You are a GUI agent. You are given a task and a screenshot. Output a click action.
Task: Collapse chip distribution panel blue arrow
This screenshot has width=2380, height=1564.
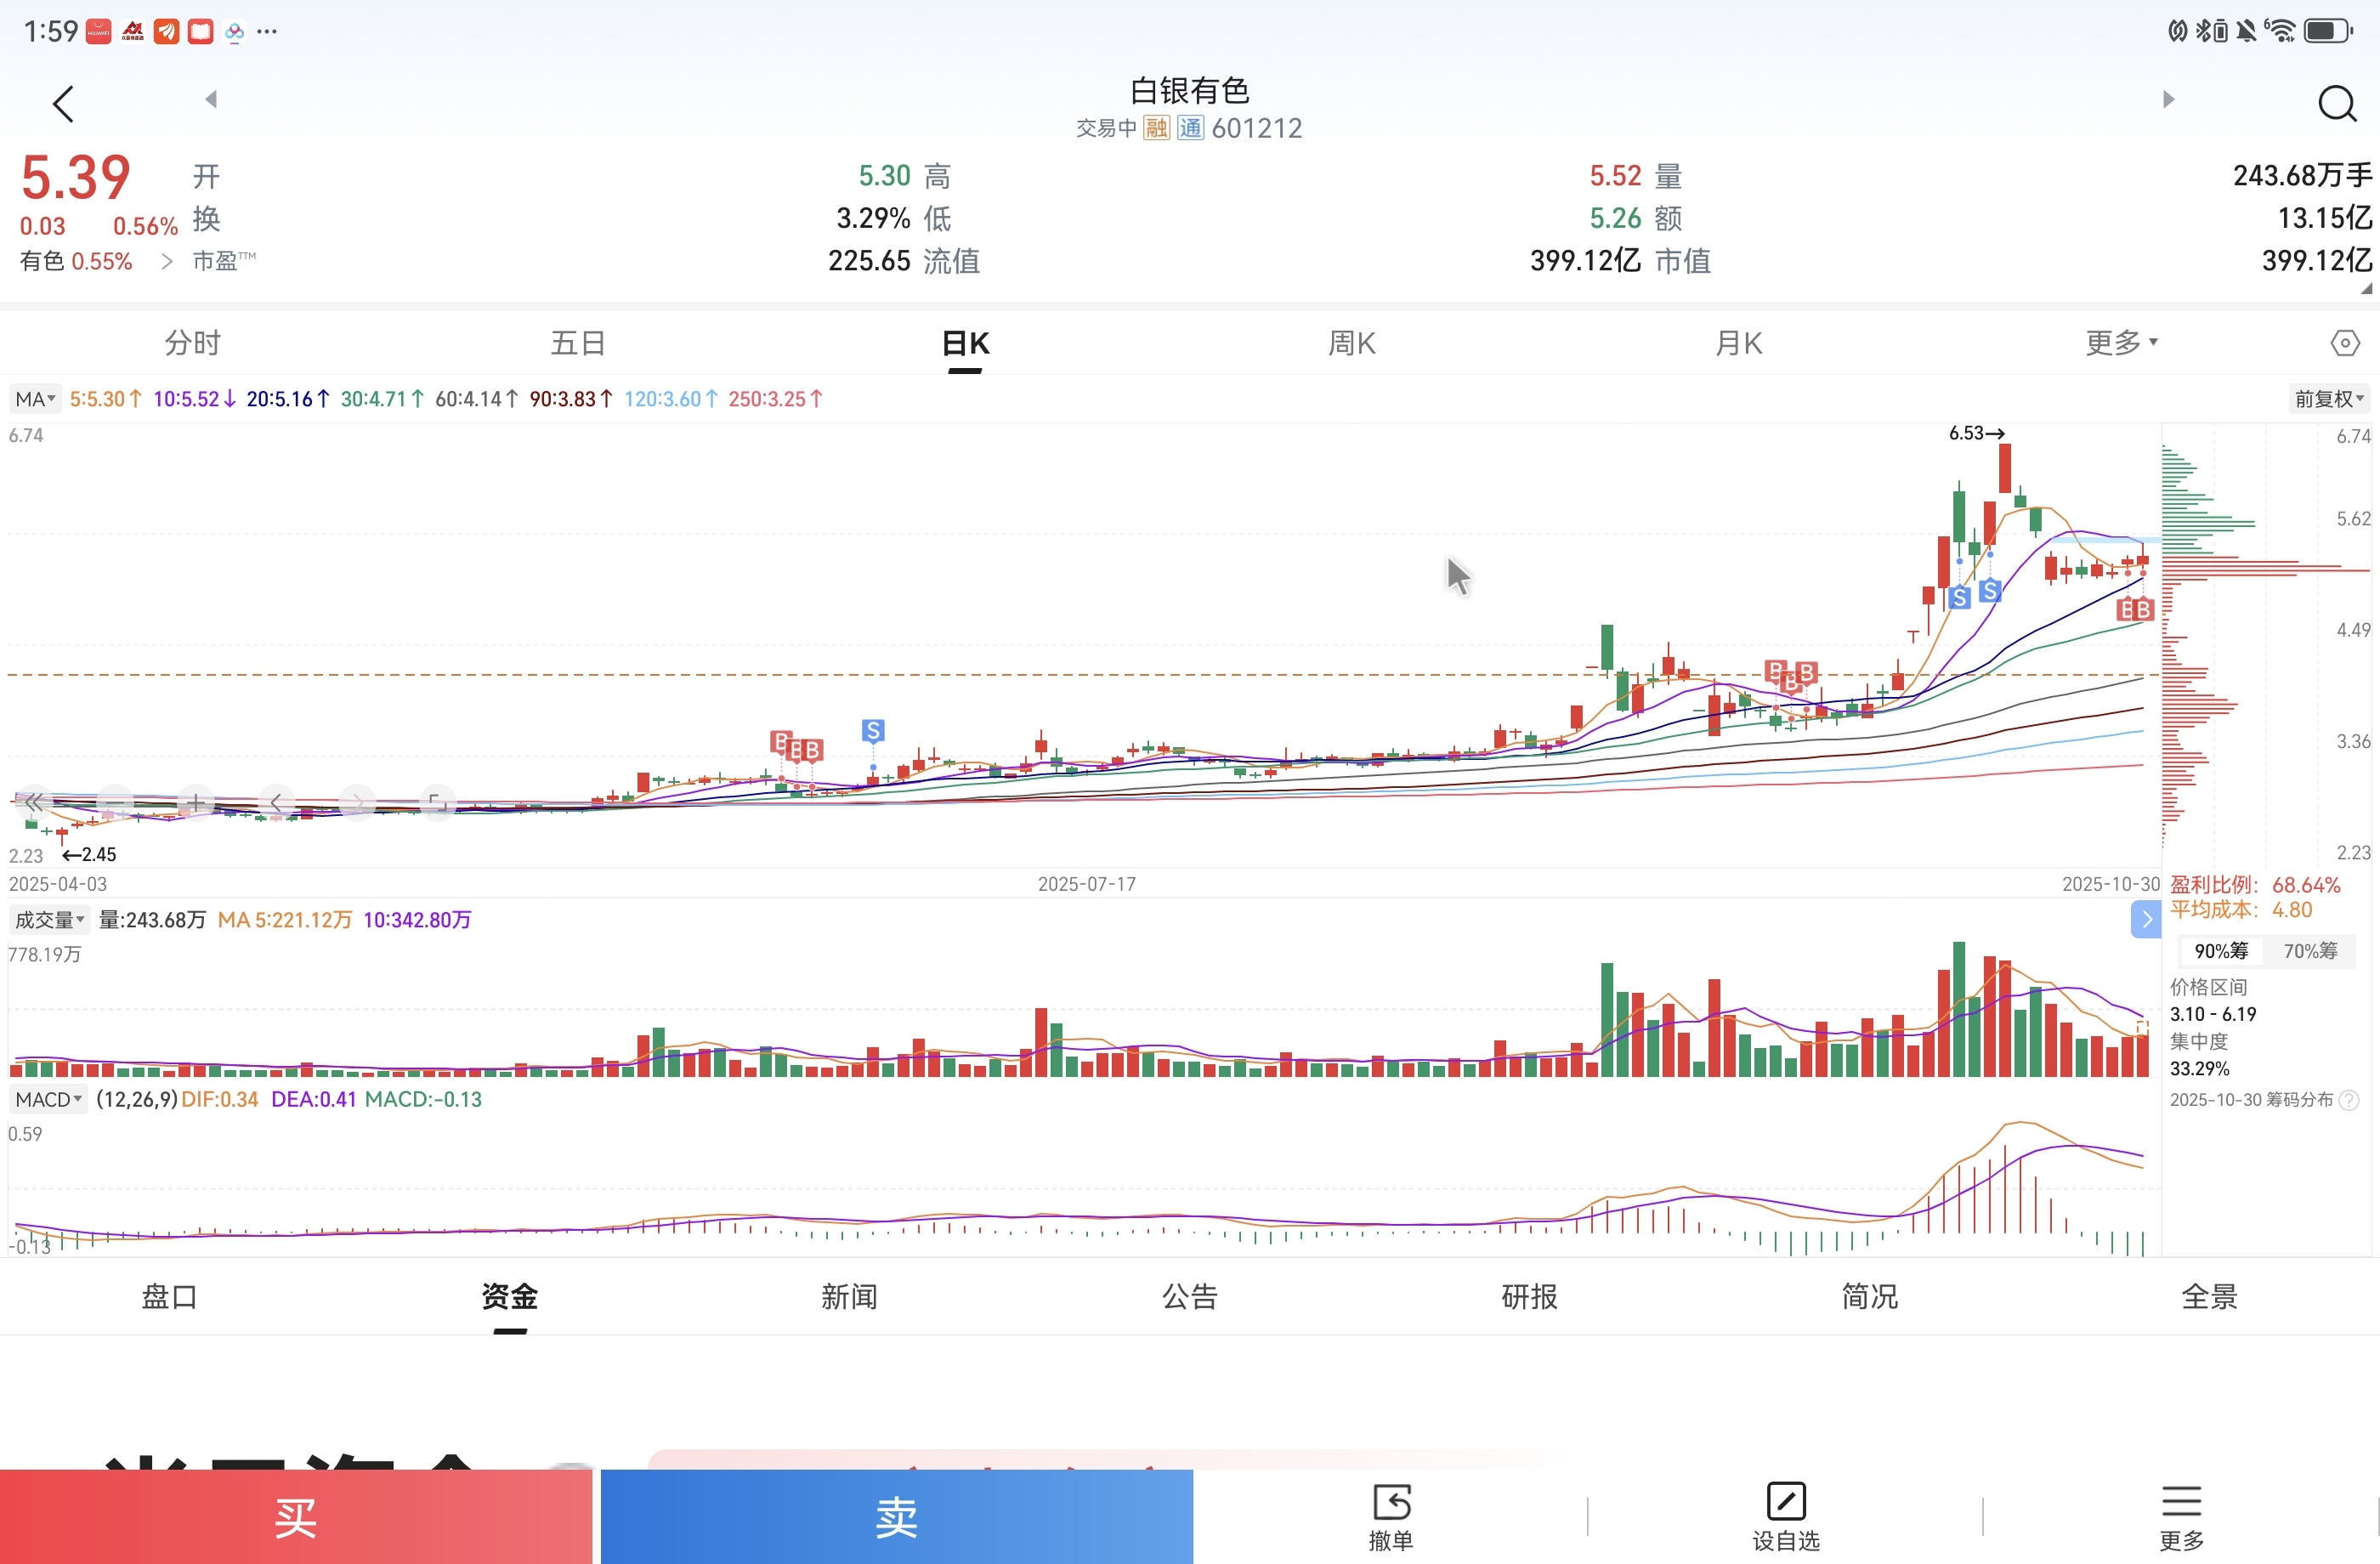click(2145, 919)
